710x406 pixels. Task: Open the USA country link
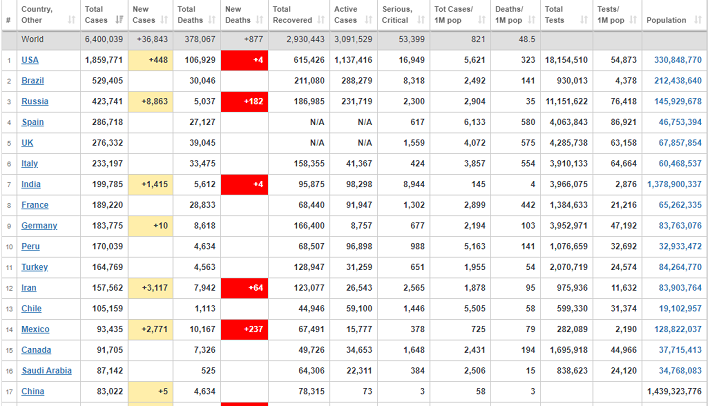coord(30,60)
